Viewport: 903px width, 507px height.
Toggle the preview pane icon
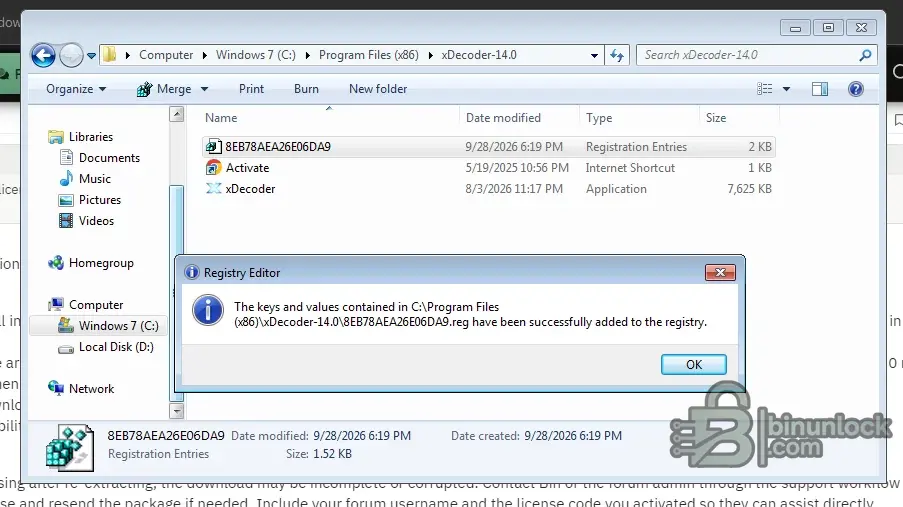point(819,89)
